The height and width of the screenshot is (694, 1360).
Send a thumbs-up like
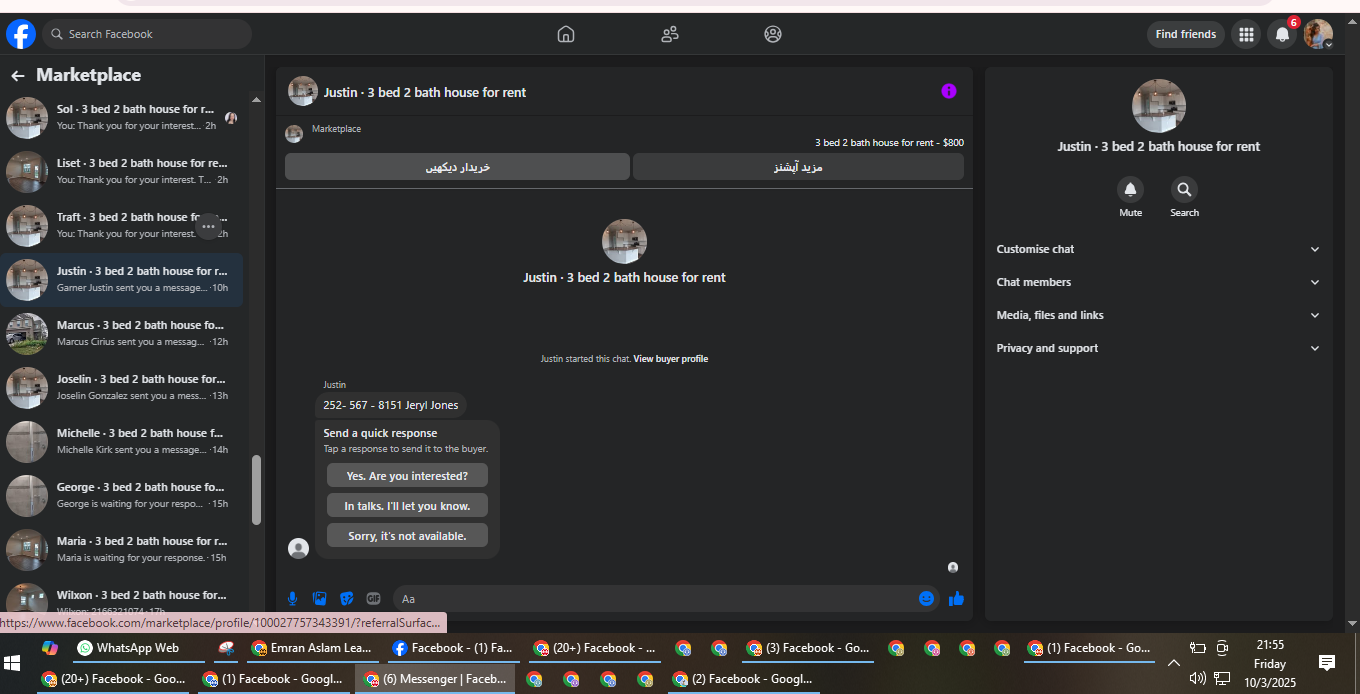click(x=956, y=598)
